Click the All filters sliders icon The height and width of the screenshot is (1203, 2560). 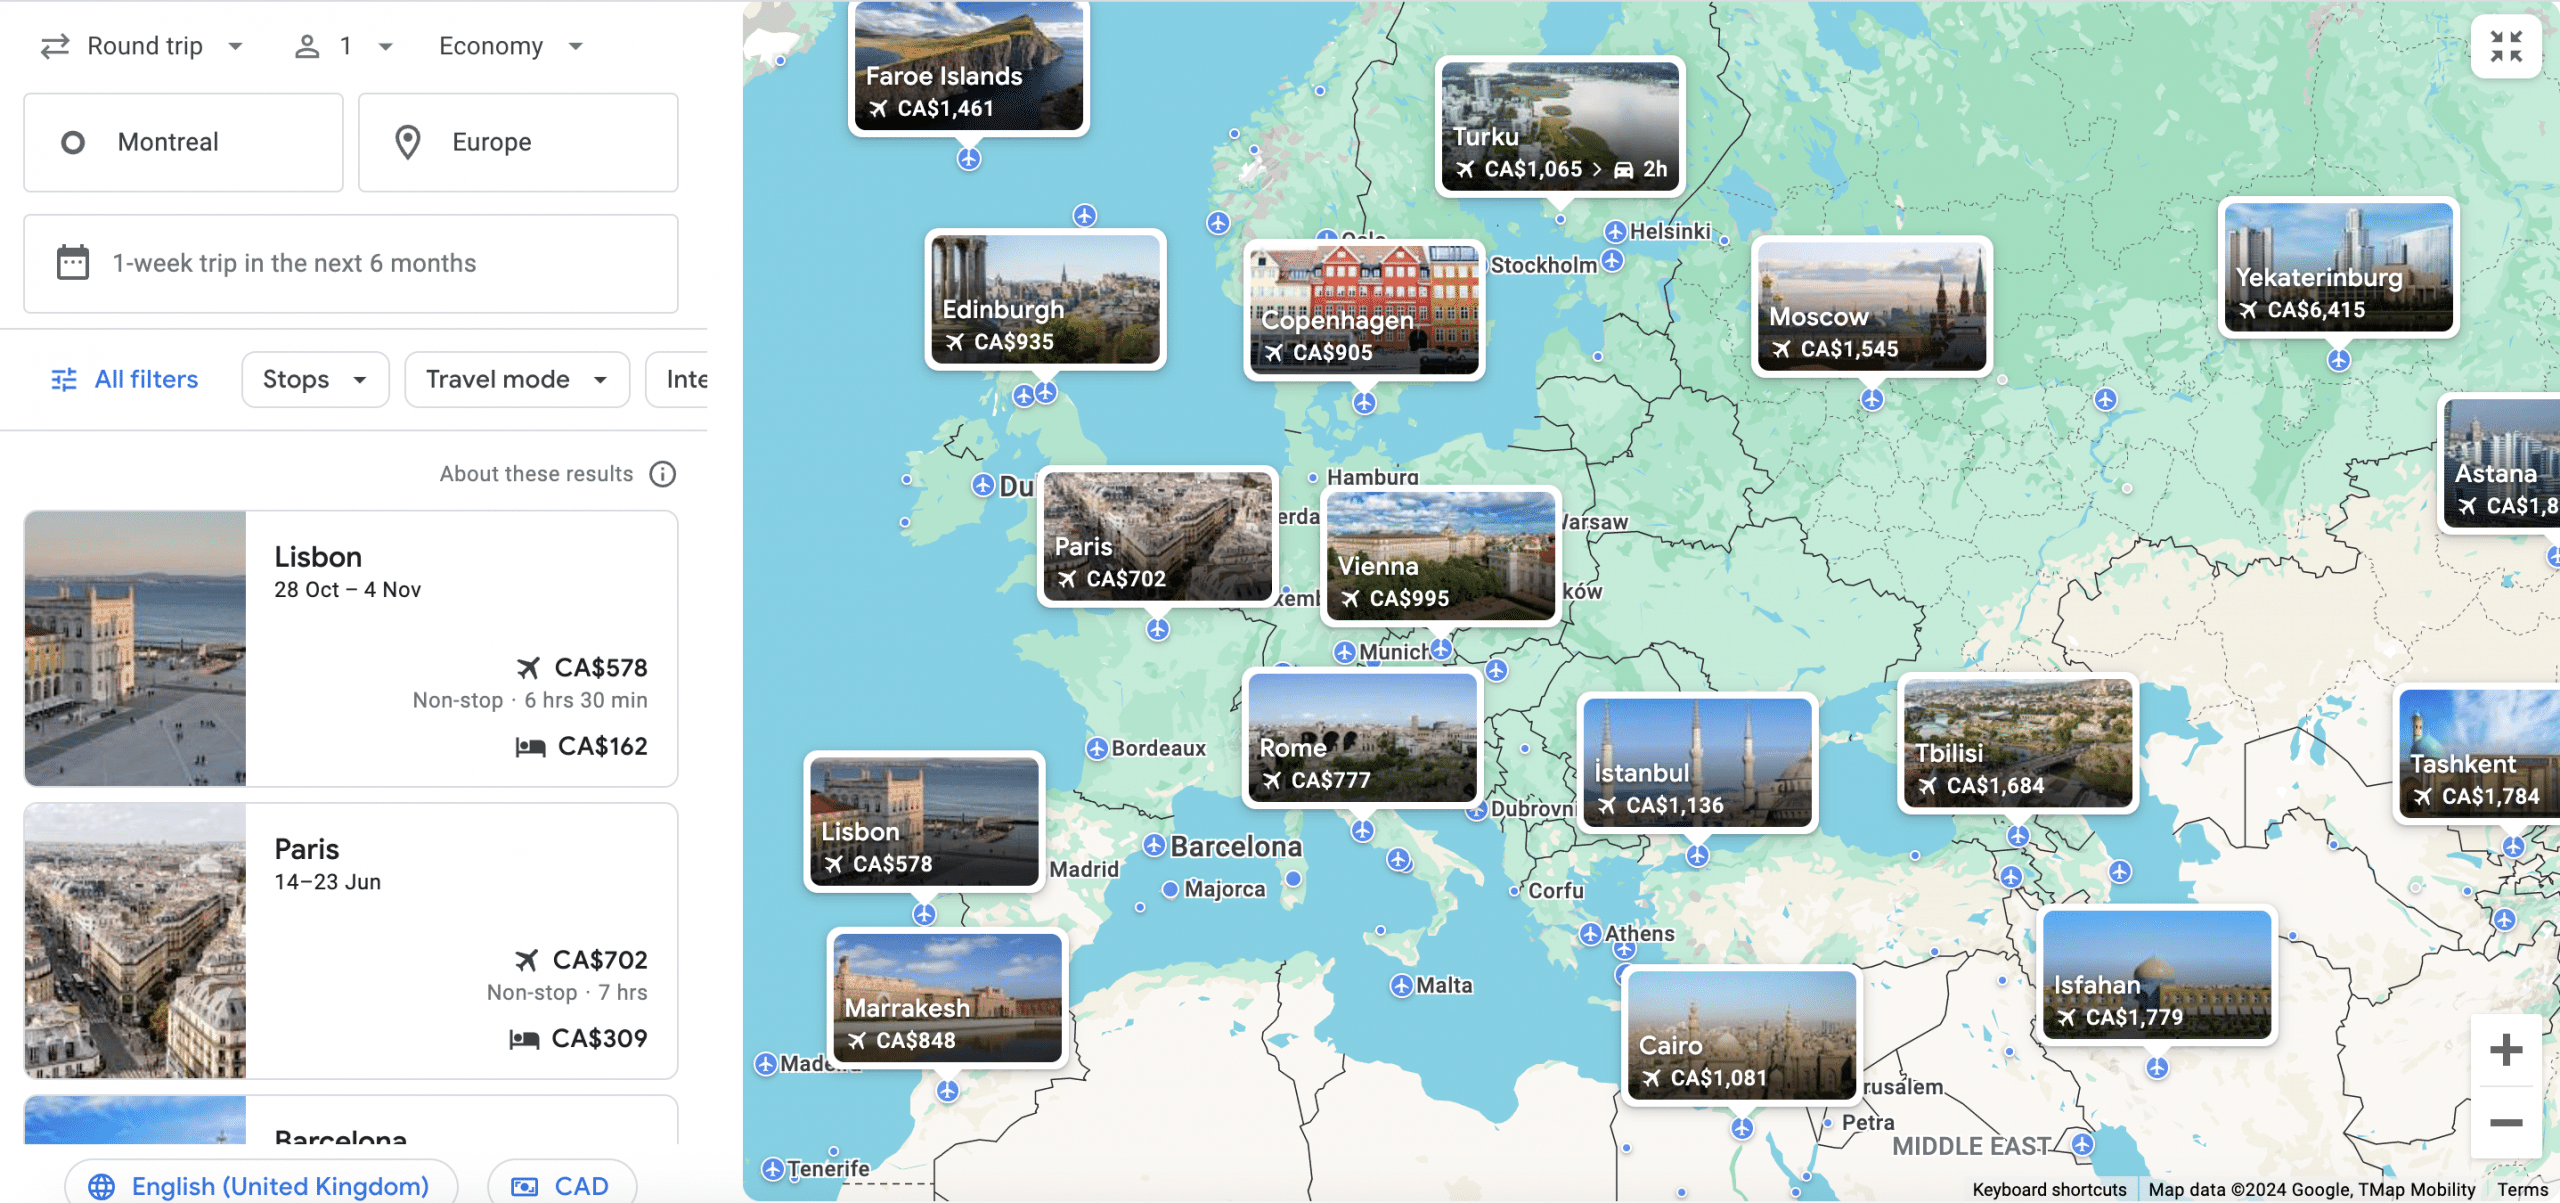(64, 380)
